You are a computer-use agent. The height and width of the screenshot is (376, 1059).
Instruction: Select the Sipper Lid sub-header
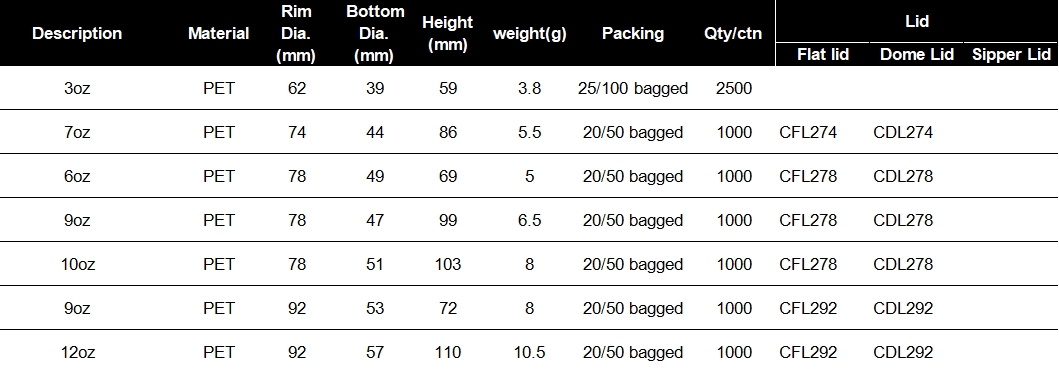coord(1011,55)
